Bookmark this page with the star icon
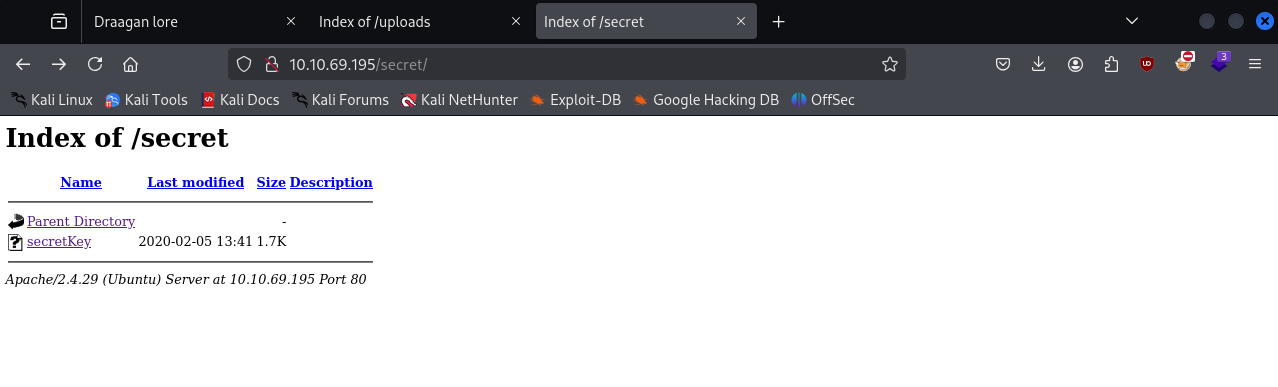Screen dimensions: 1278x387 890,64
